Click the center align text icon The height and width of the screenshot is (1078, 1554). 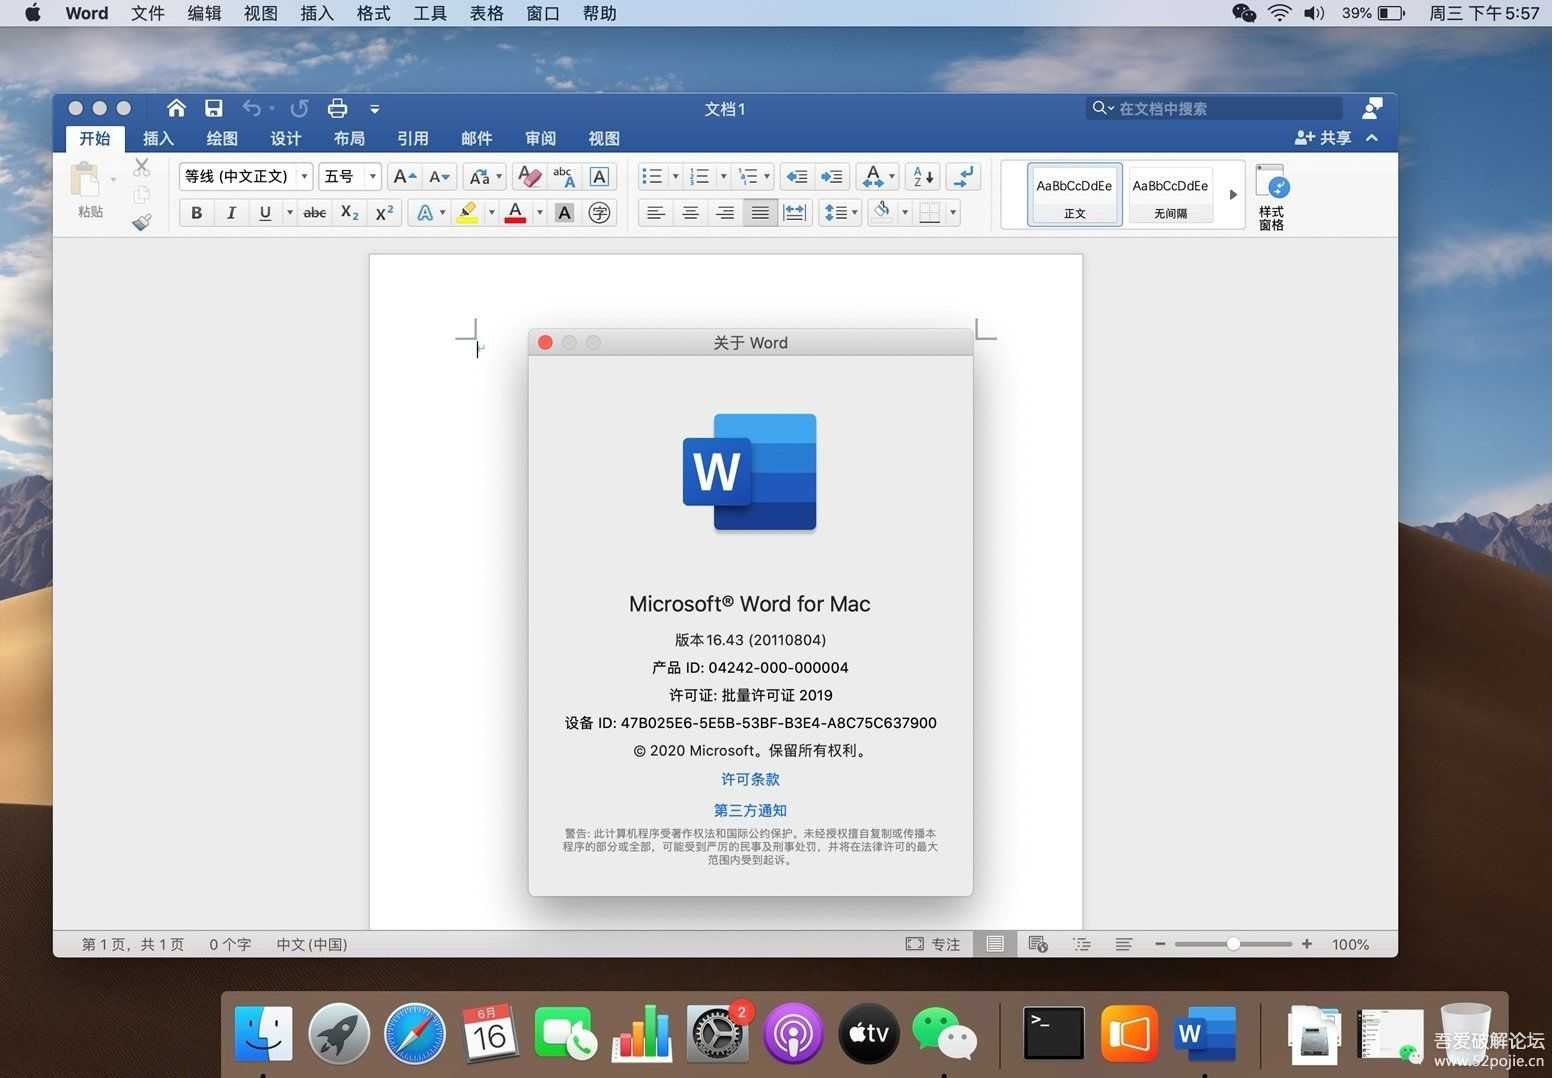(690, 213)
